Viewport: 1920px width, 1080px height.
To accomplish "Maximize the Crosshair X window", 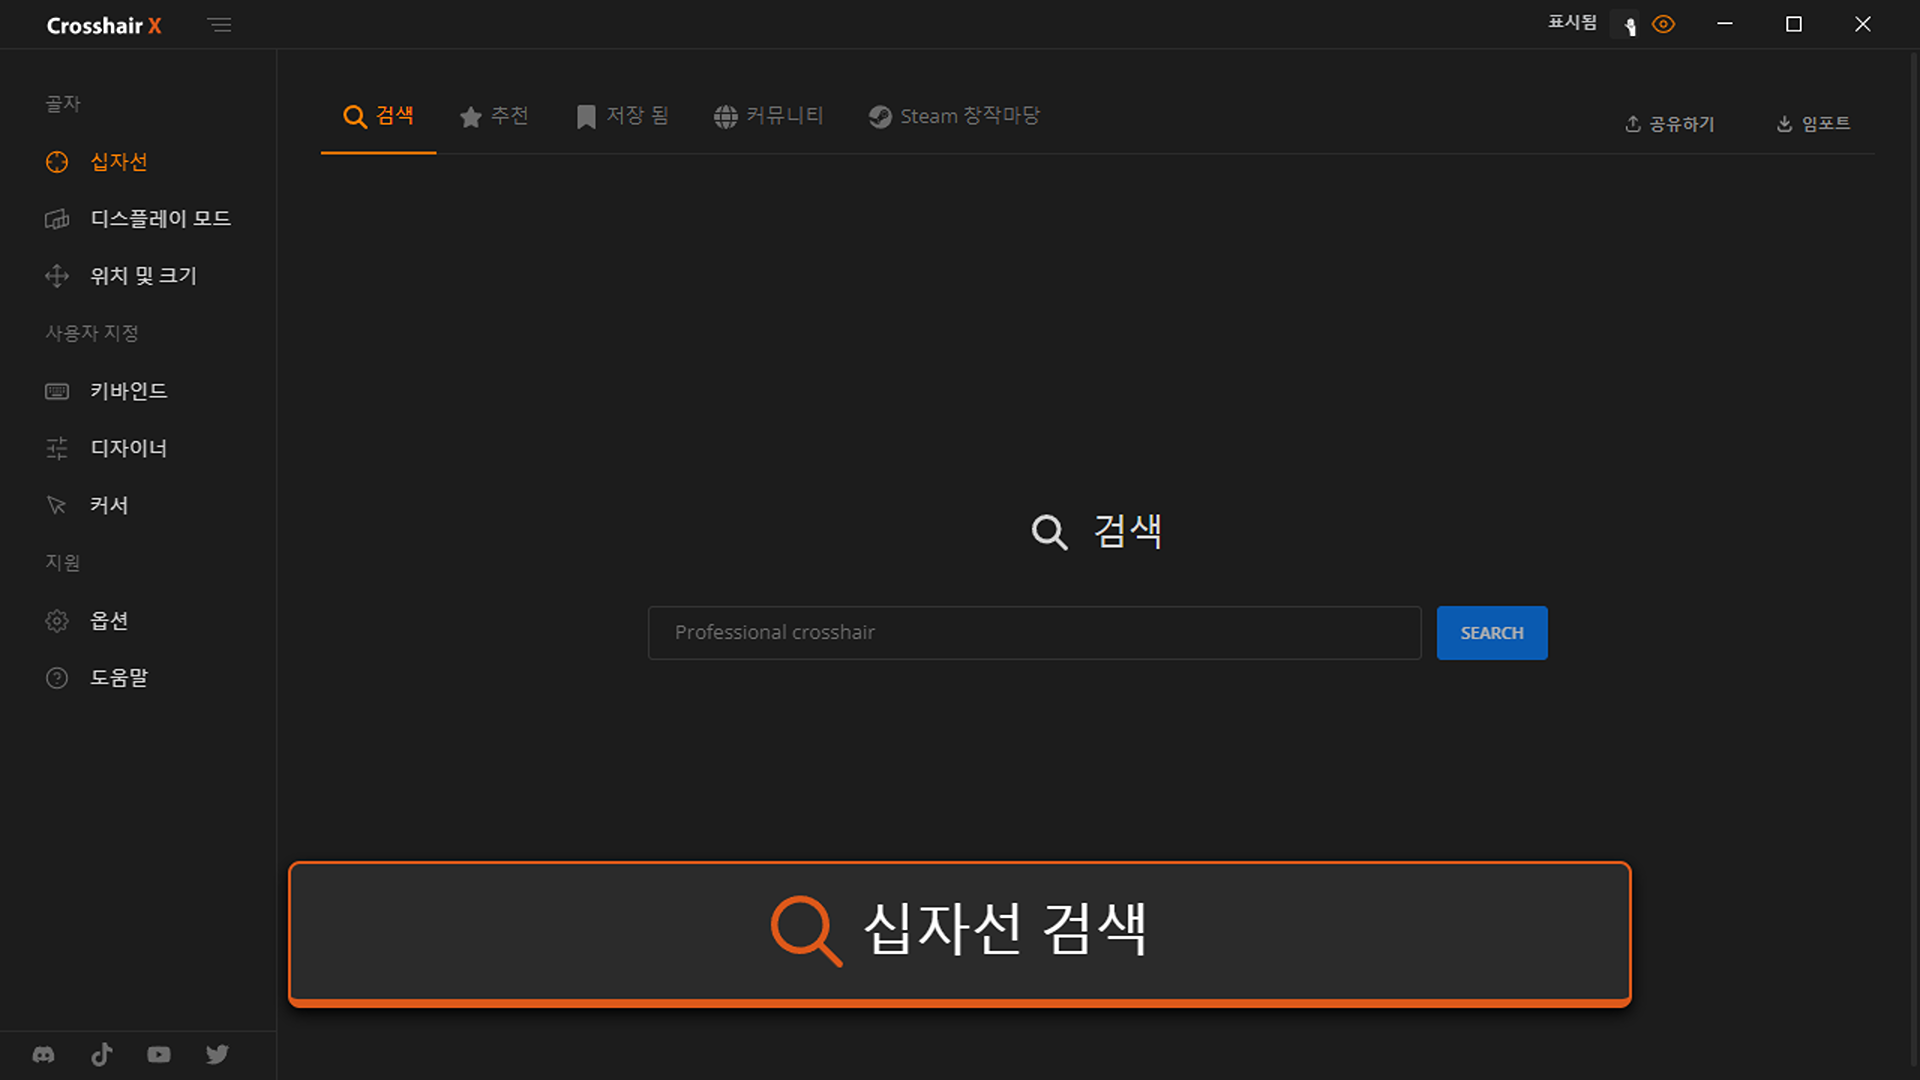I will click(x=1794, y=24).
